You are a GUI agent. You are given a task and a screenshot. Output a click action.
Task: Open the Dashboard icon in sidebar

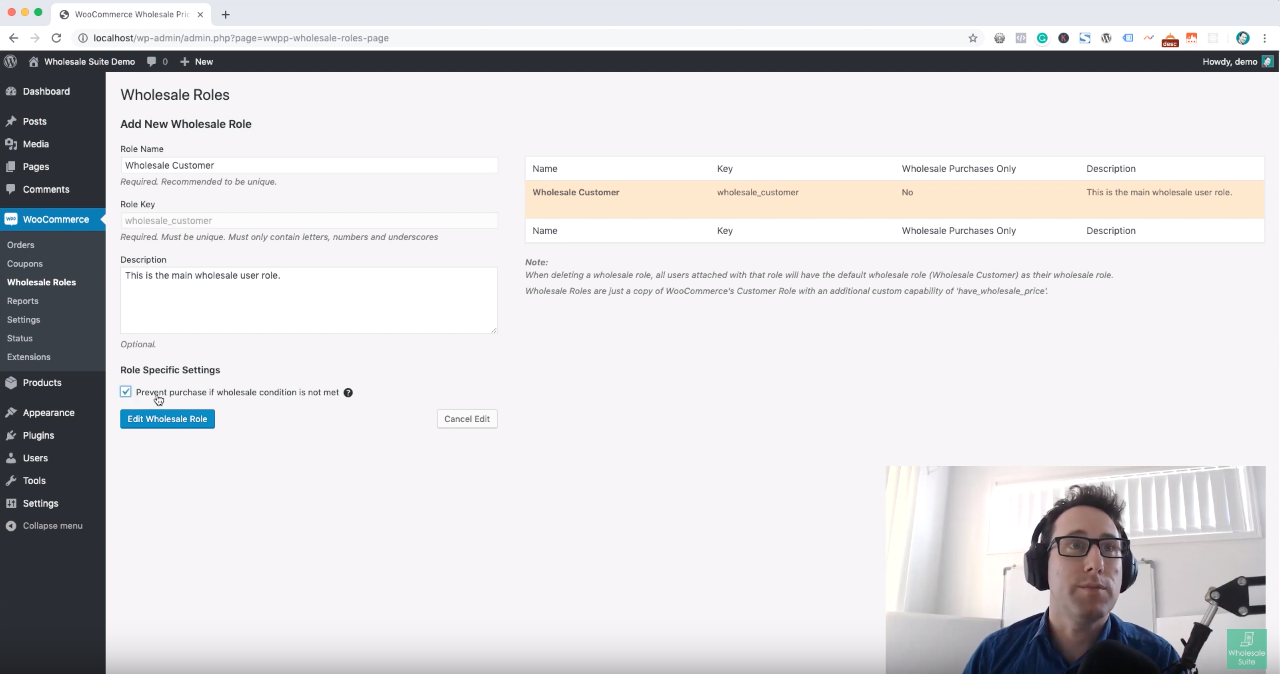tap(11, 91)
